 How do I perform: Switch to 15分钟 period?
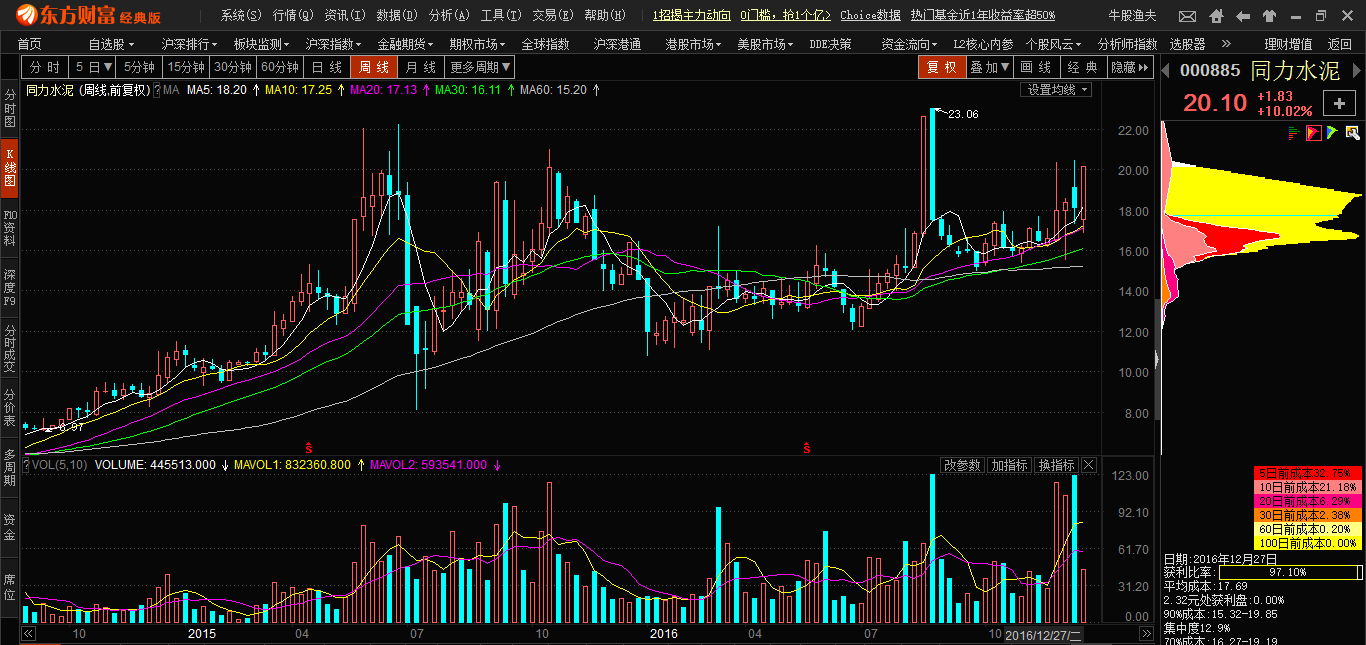point(187,67)
